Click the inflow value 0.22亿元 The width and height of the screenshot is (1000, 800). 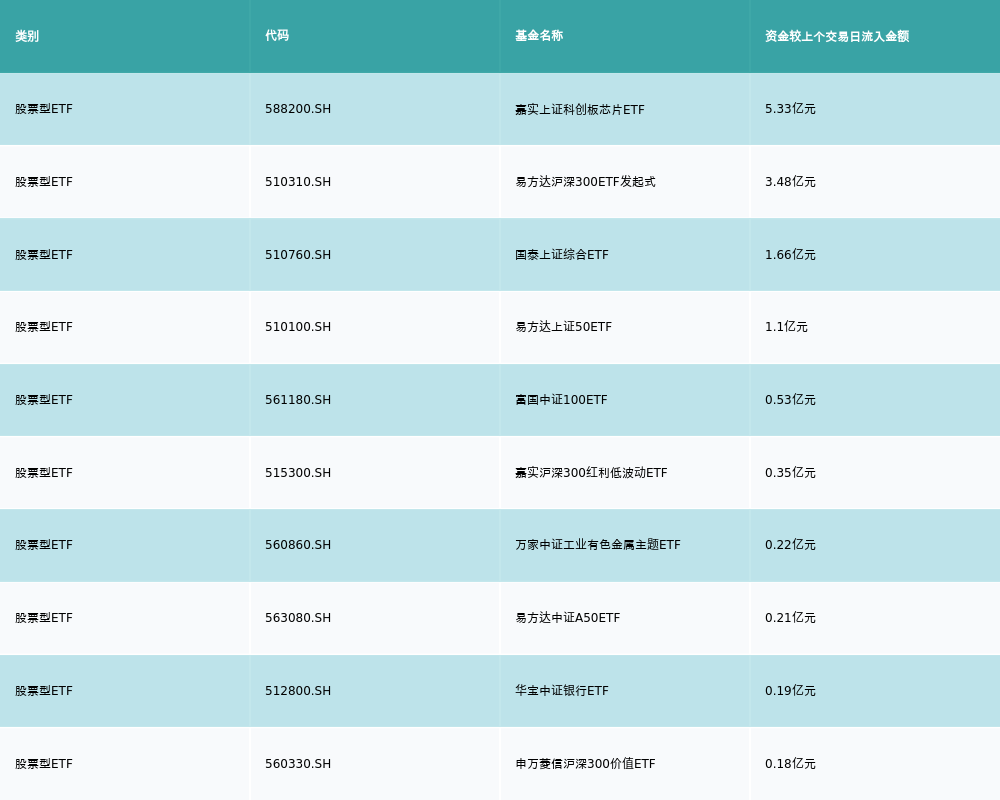790,545
